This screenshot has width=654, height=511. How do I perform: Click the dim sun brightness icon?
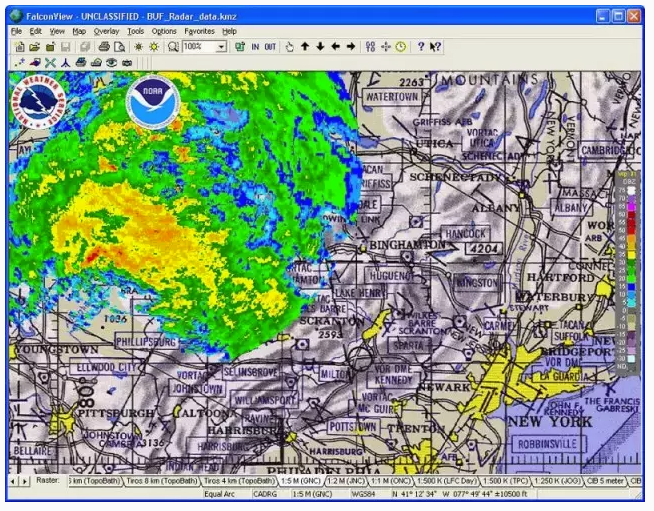click(138, 47)
